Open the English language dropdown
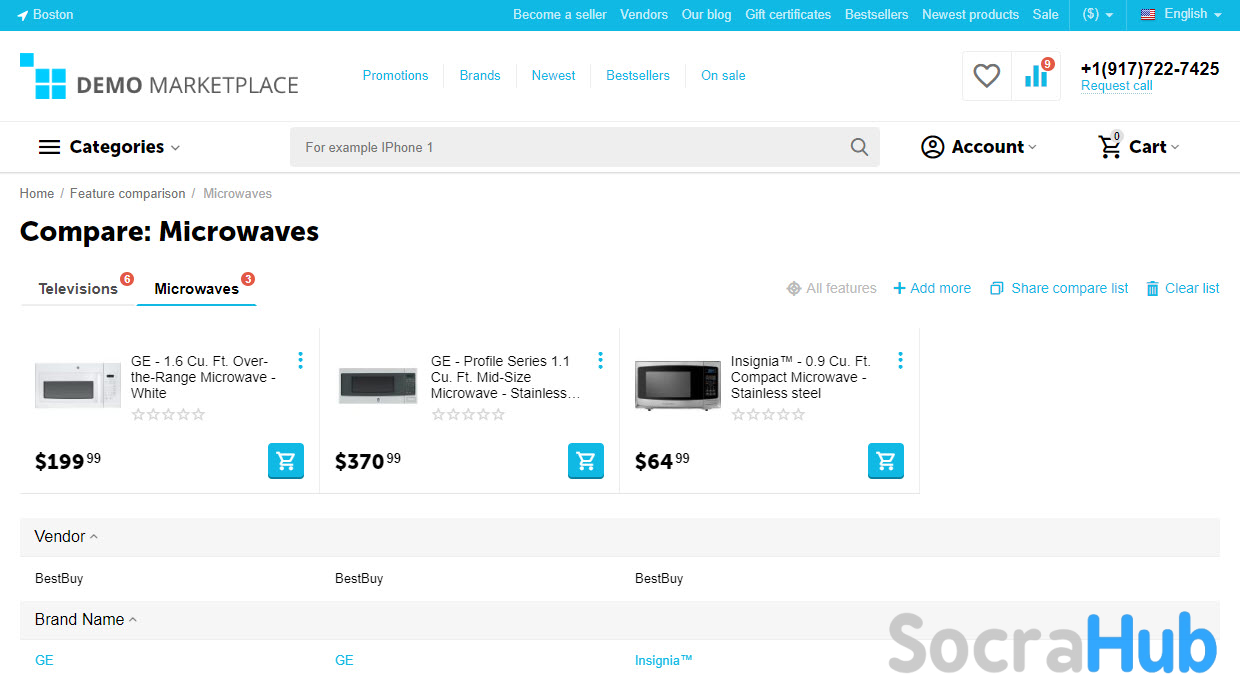 (x=1181, y=15)
